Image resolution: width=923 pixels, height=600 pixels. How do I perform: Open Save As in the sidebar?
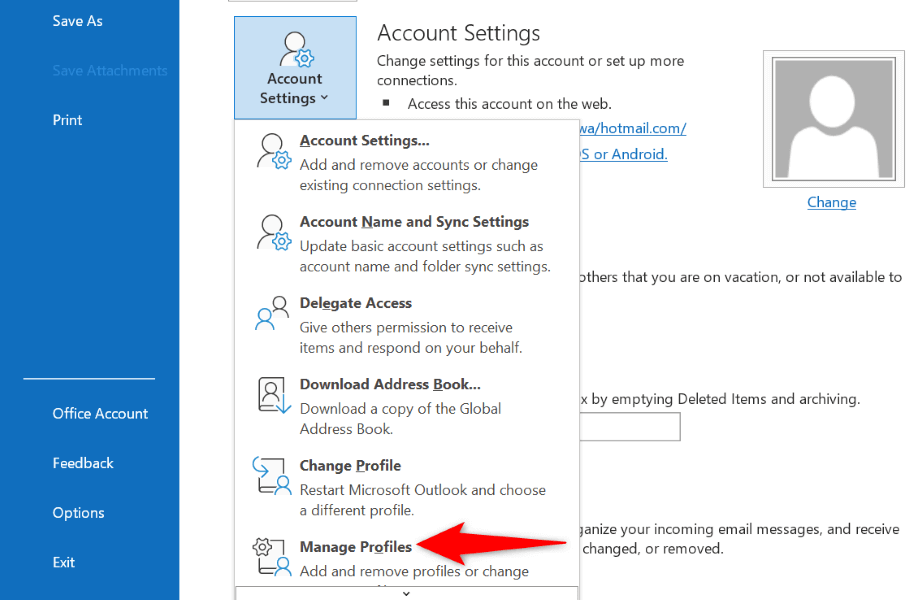click(x=77, y=21)
